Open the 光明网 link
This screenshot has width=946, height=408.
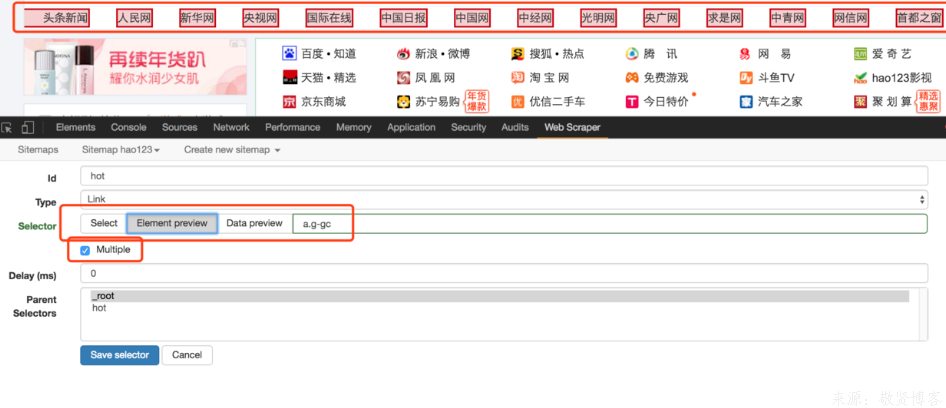click(x=598, y=19)
